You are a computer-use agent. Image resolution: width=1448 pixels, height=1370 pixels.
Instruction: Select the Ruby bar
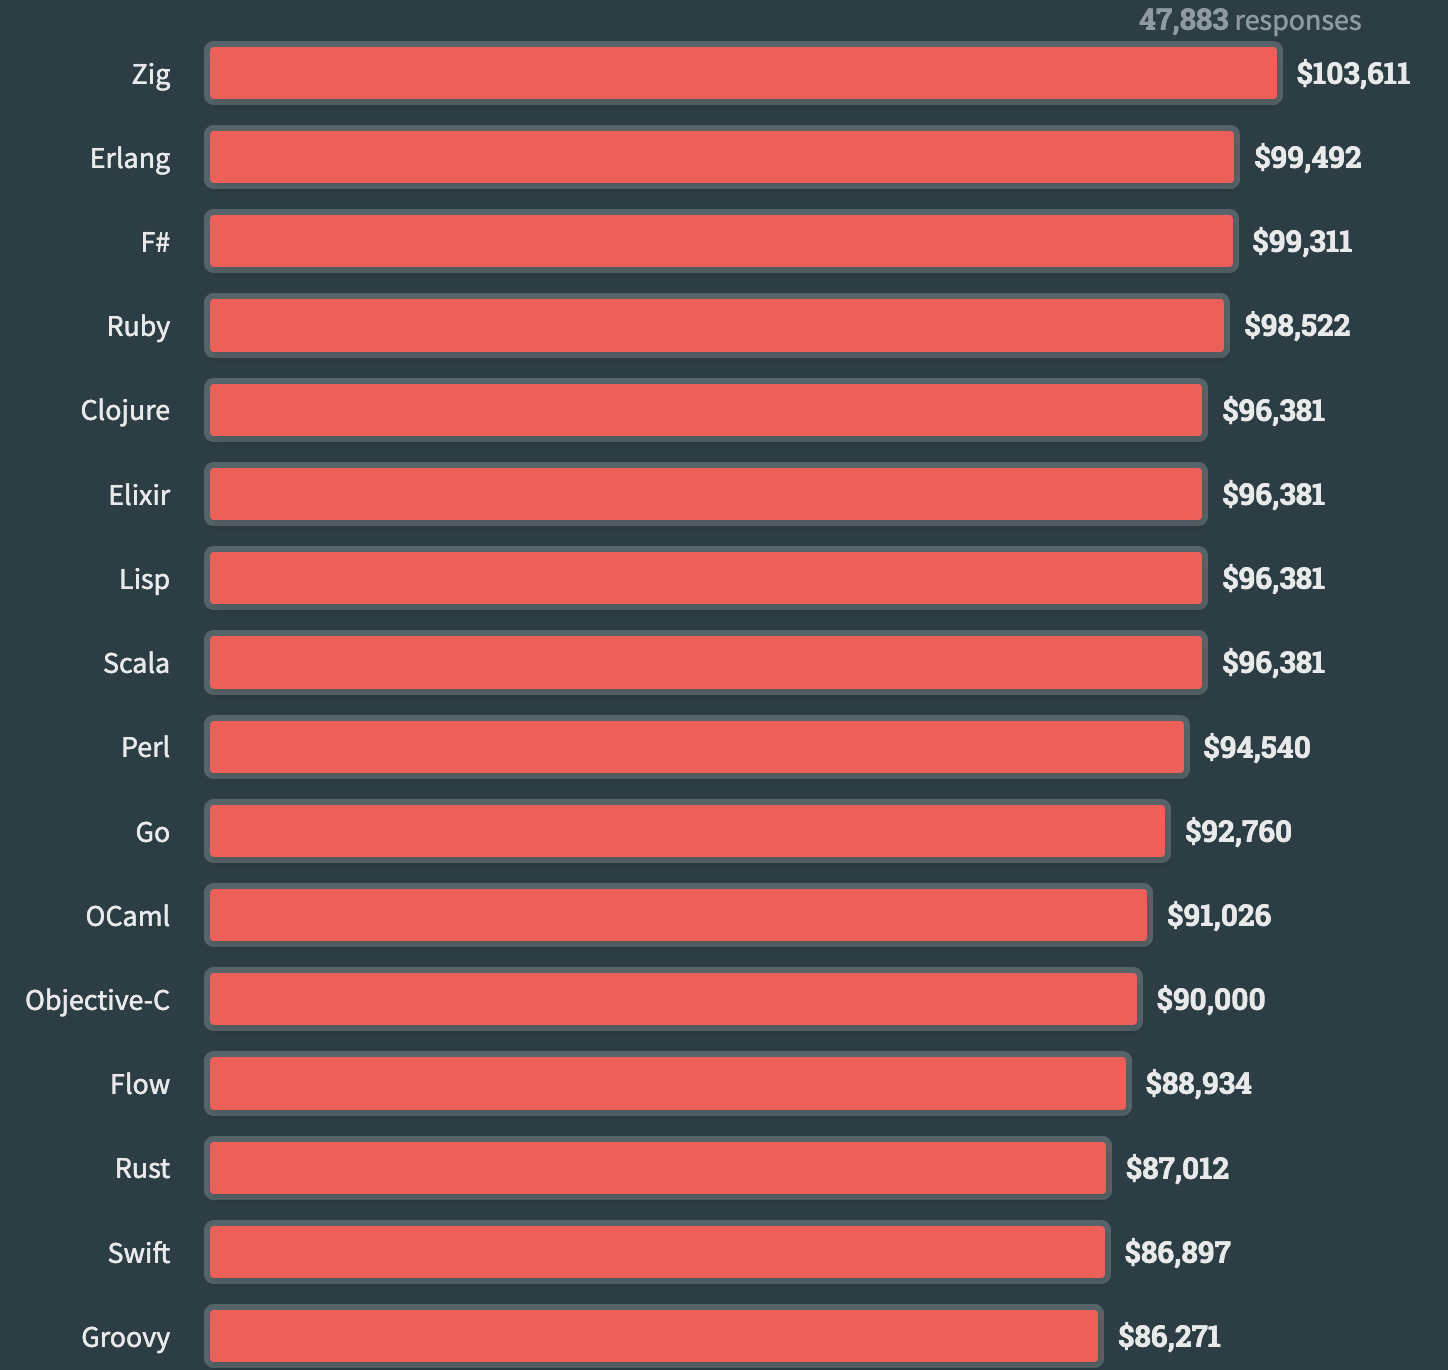point(717,326)
